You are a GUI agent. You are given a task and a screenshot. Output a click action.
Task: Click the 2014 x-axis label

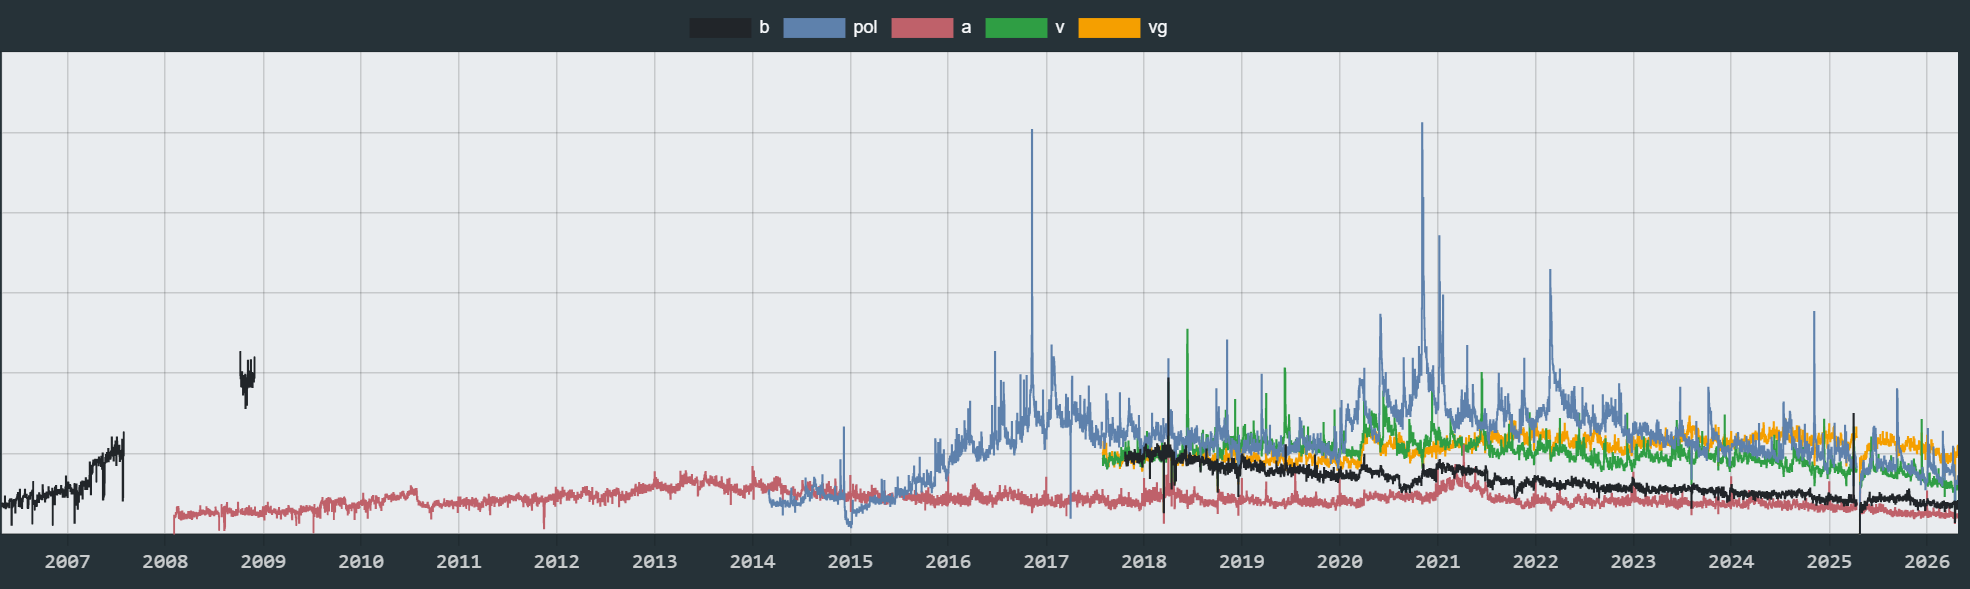[753, 561]
